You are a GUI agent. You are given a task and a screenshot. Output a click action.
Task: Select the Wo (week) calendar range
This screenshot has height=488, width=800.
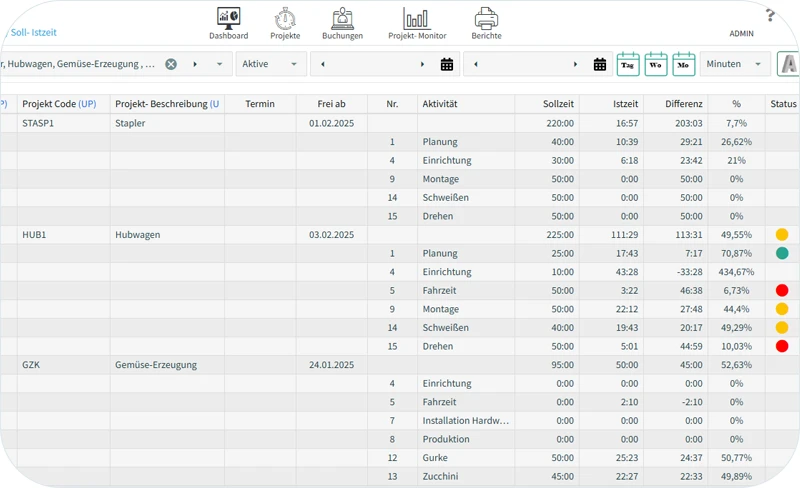point(656,64)
